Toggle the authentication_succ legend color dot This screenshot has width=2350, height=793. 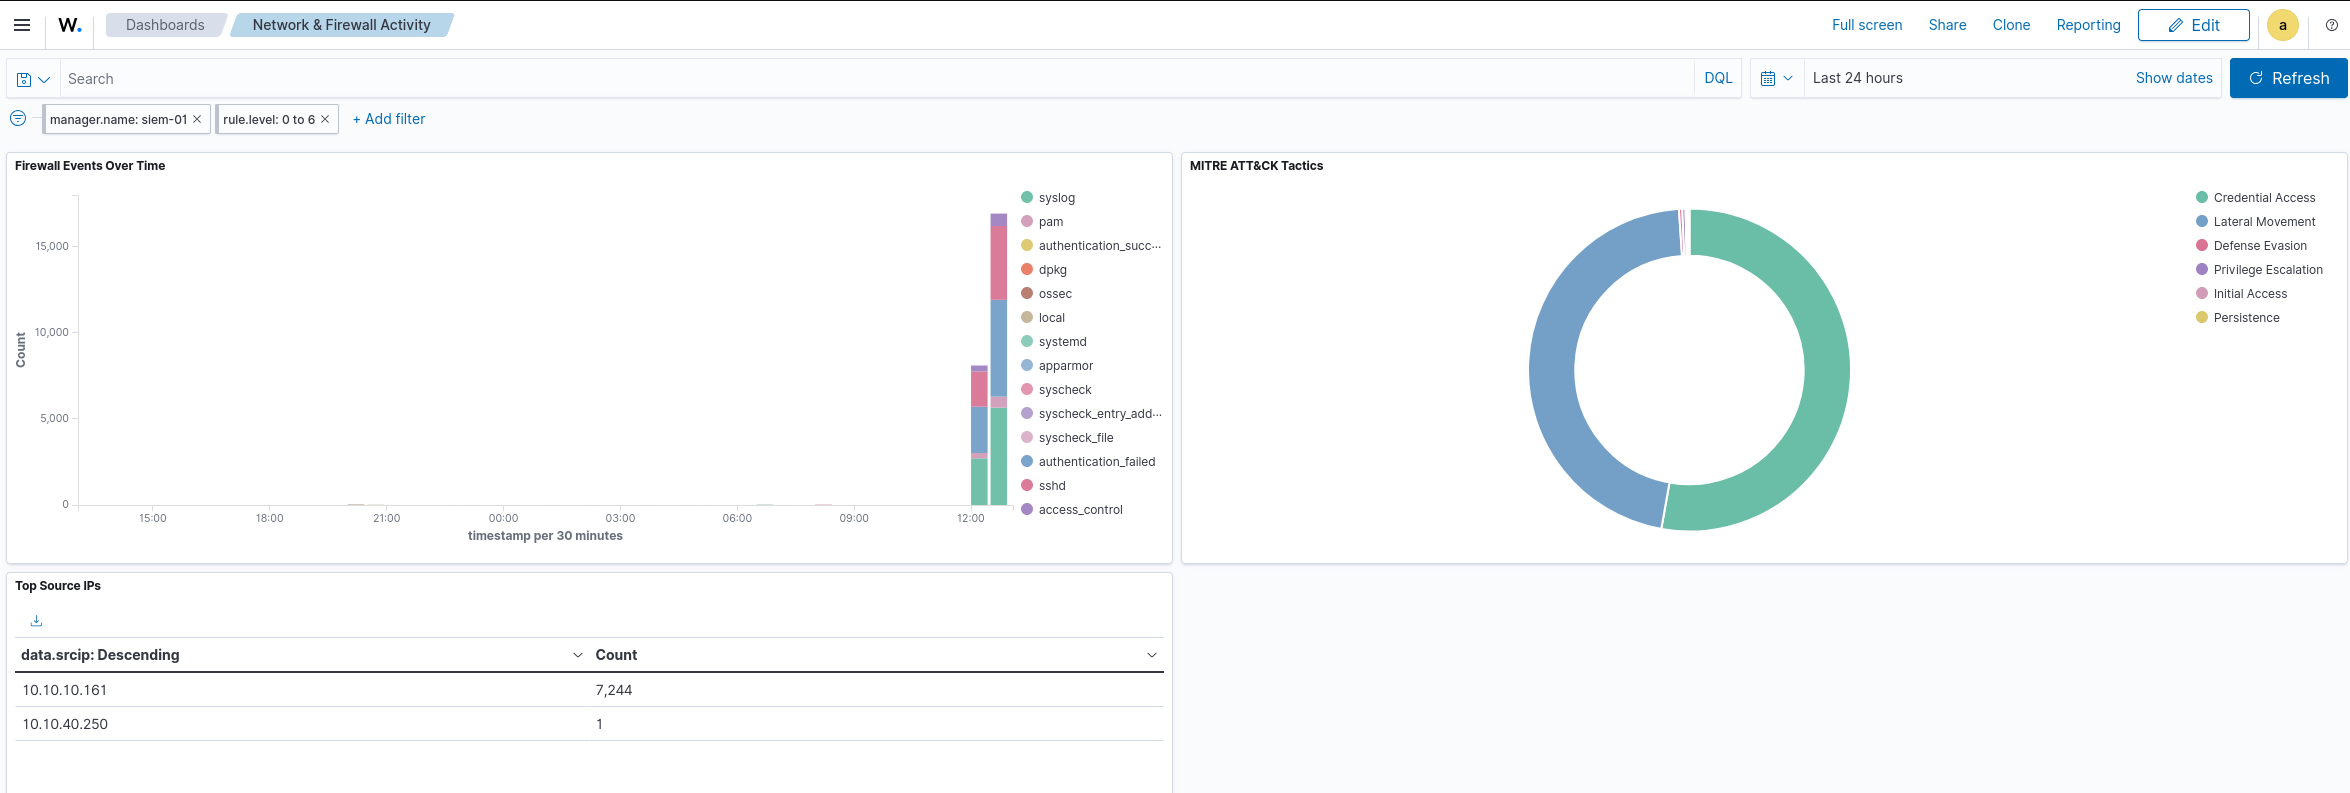[x=1027, y=245]
